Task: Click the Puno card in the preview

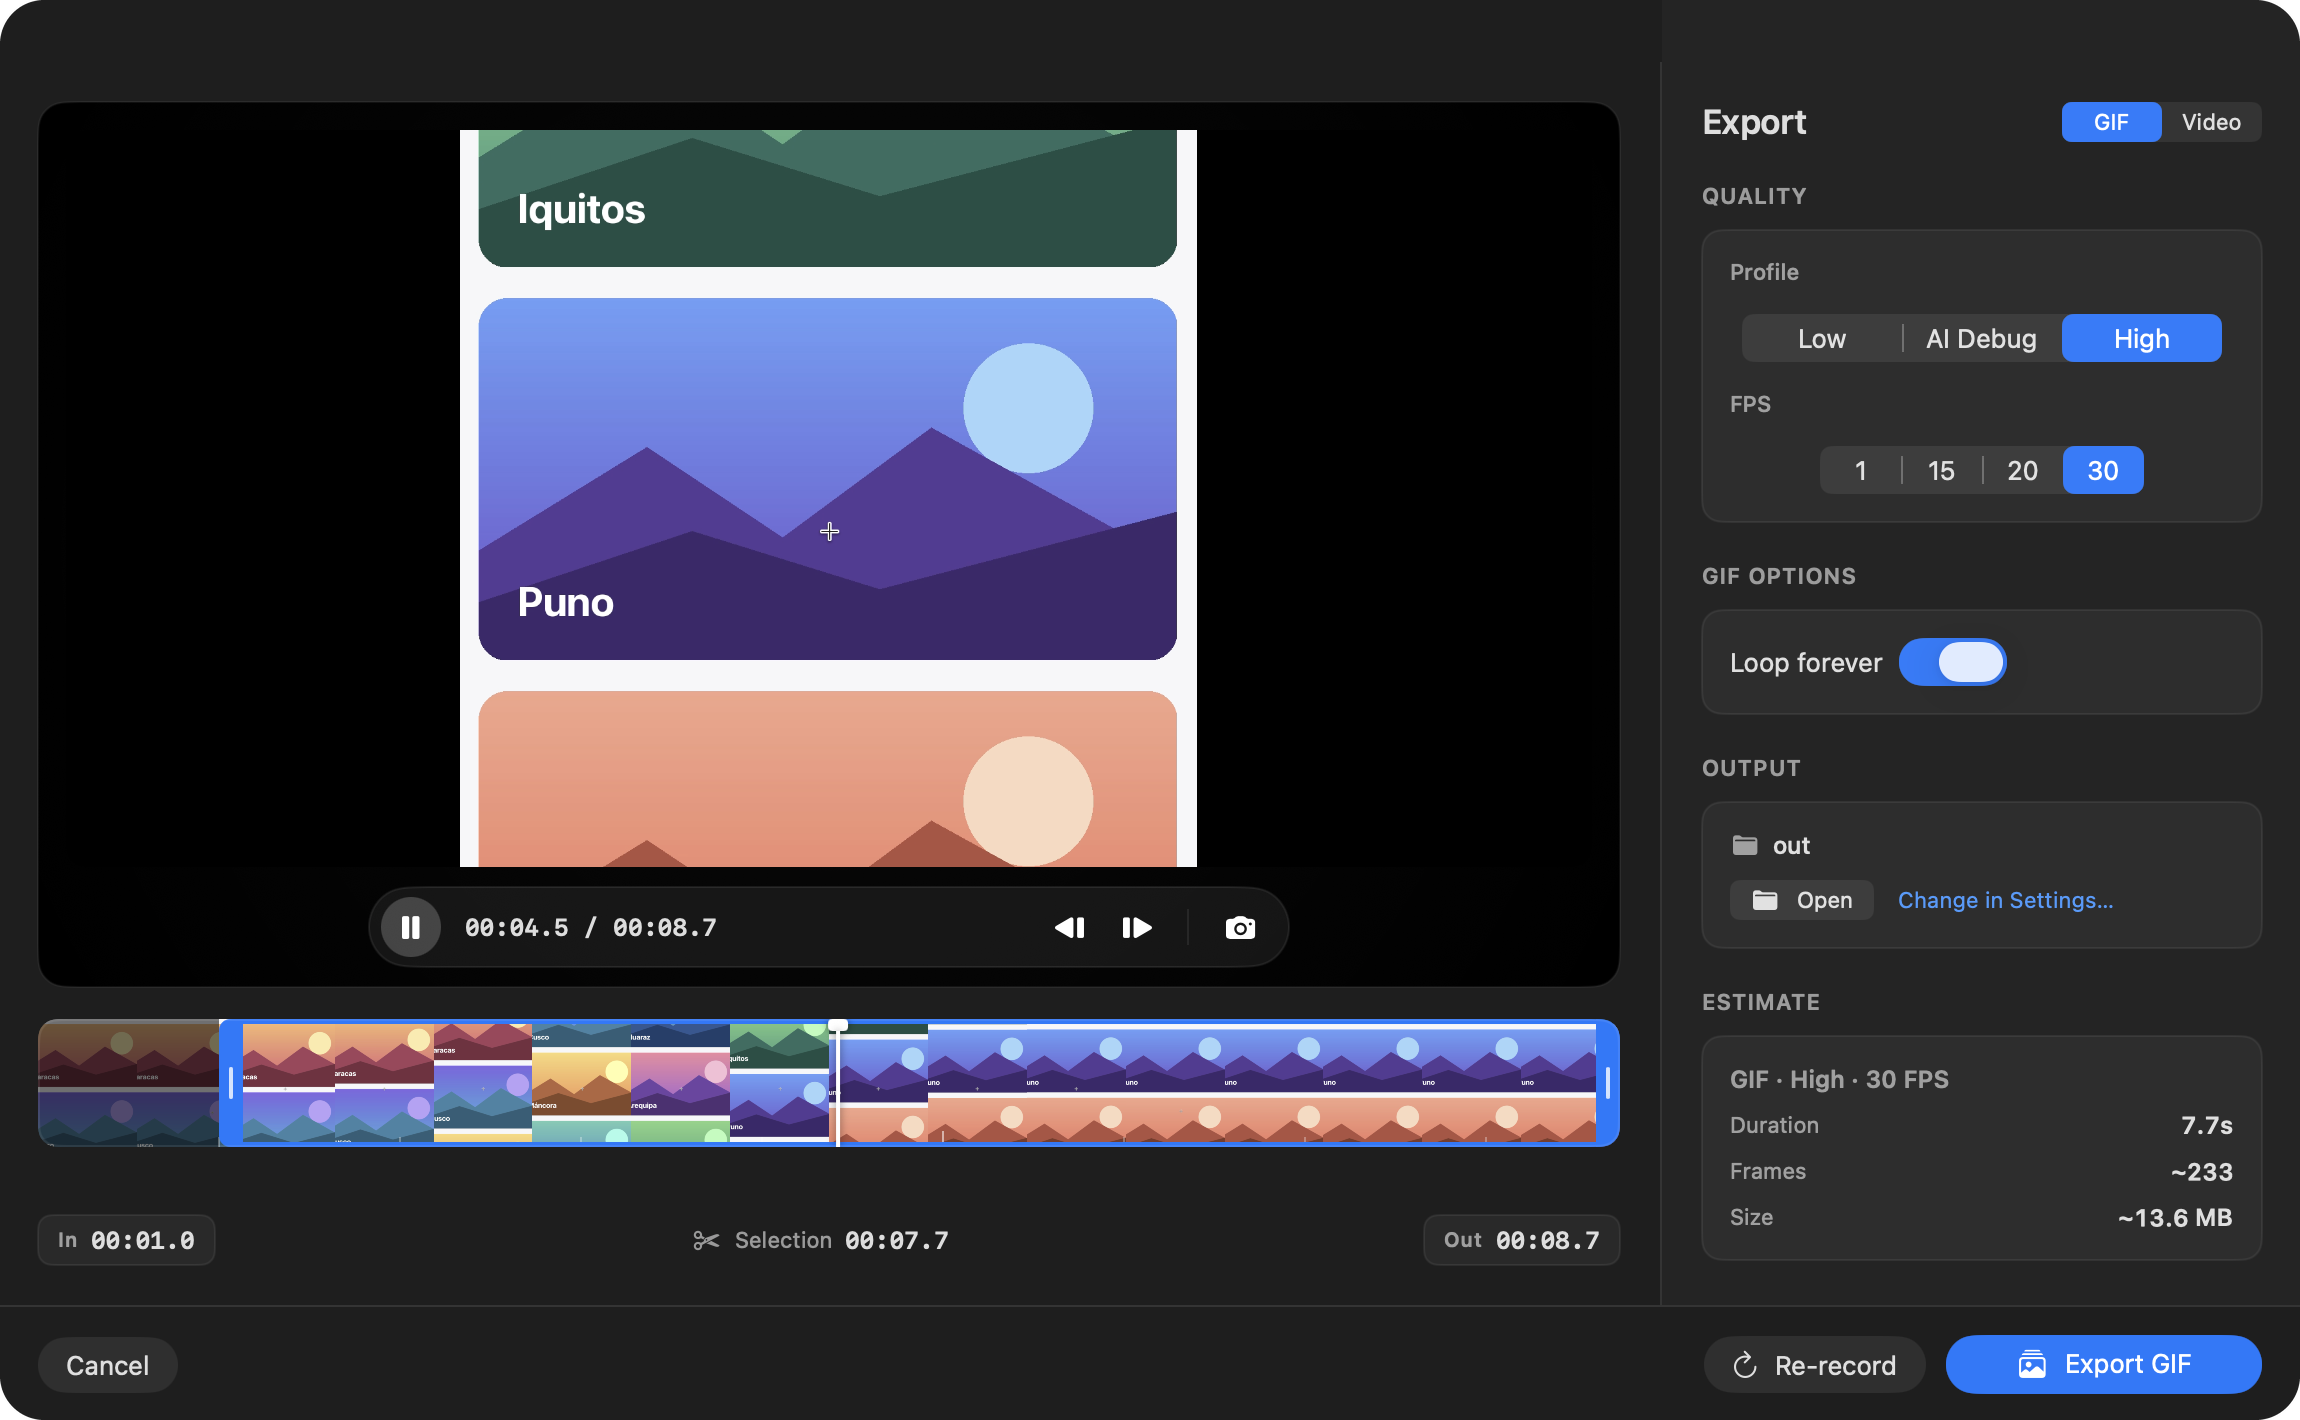Action: pos(827,479)
